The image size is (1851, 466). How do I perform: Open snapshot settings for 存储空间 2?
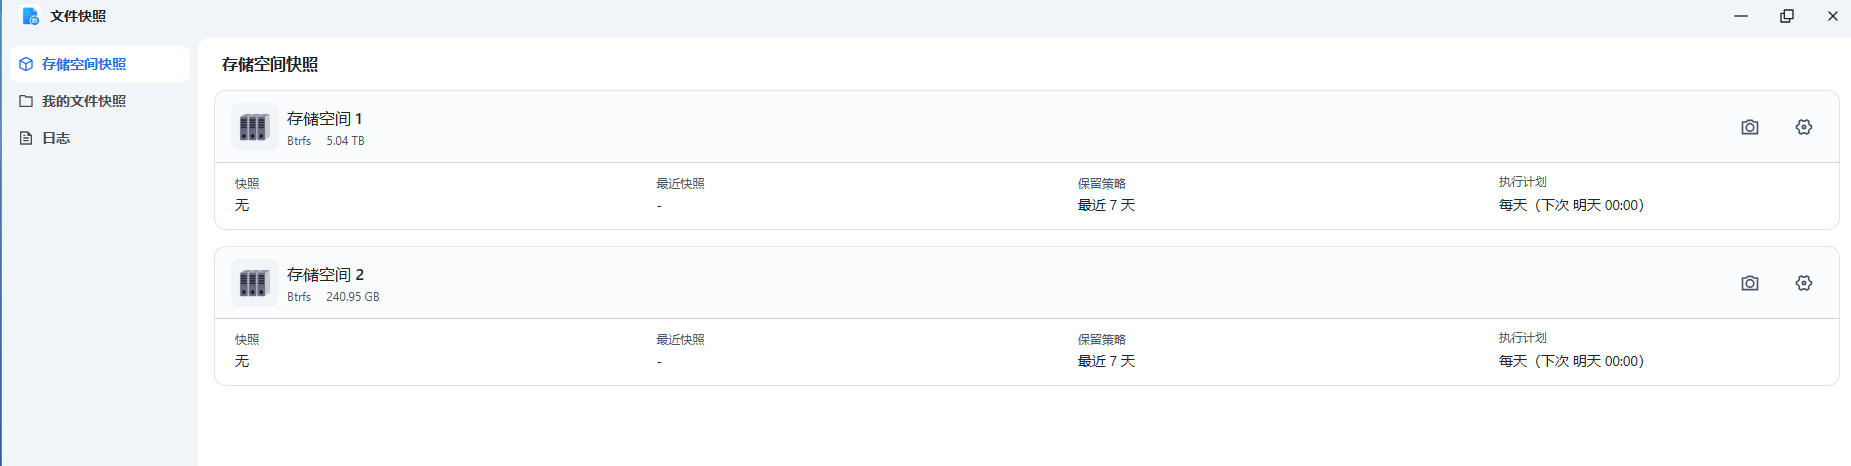1803,283
